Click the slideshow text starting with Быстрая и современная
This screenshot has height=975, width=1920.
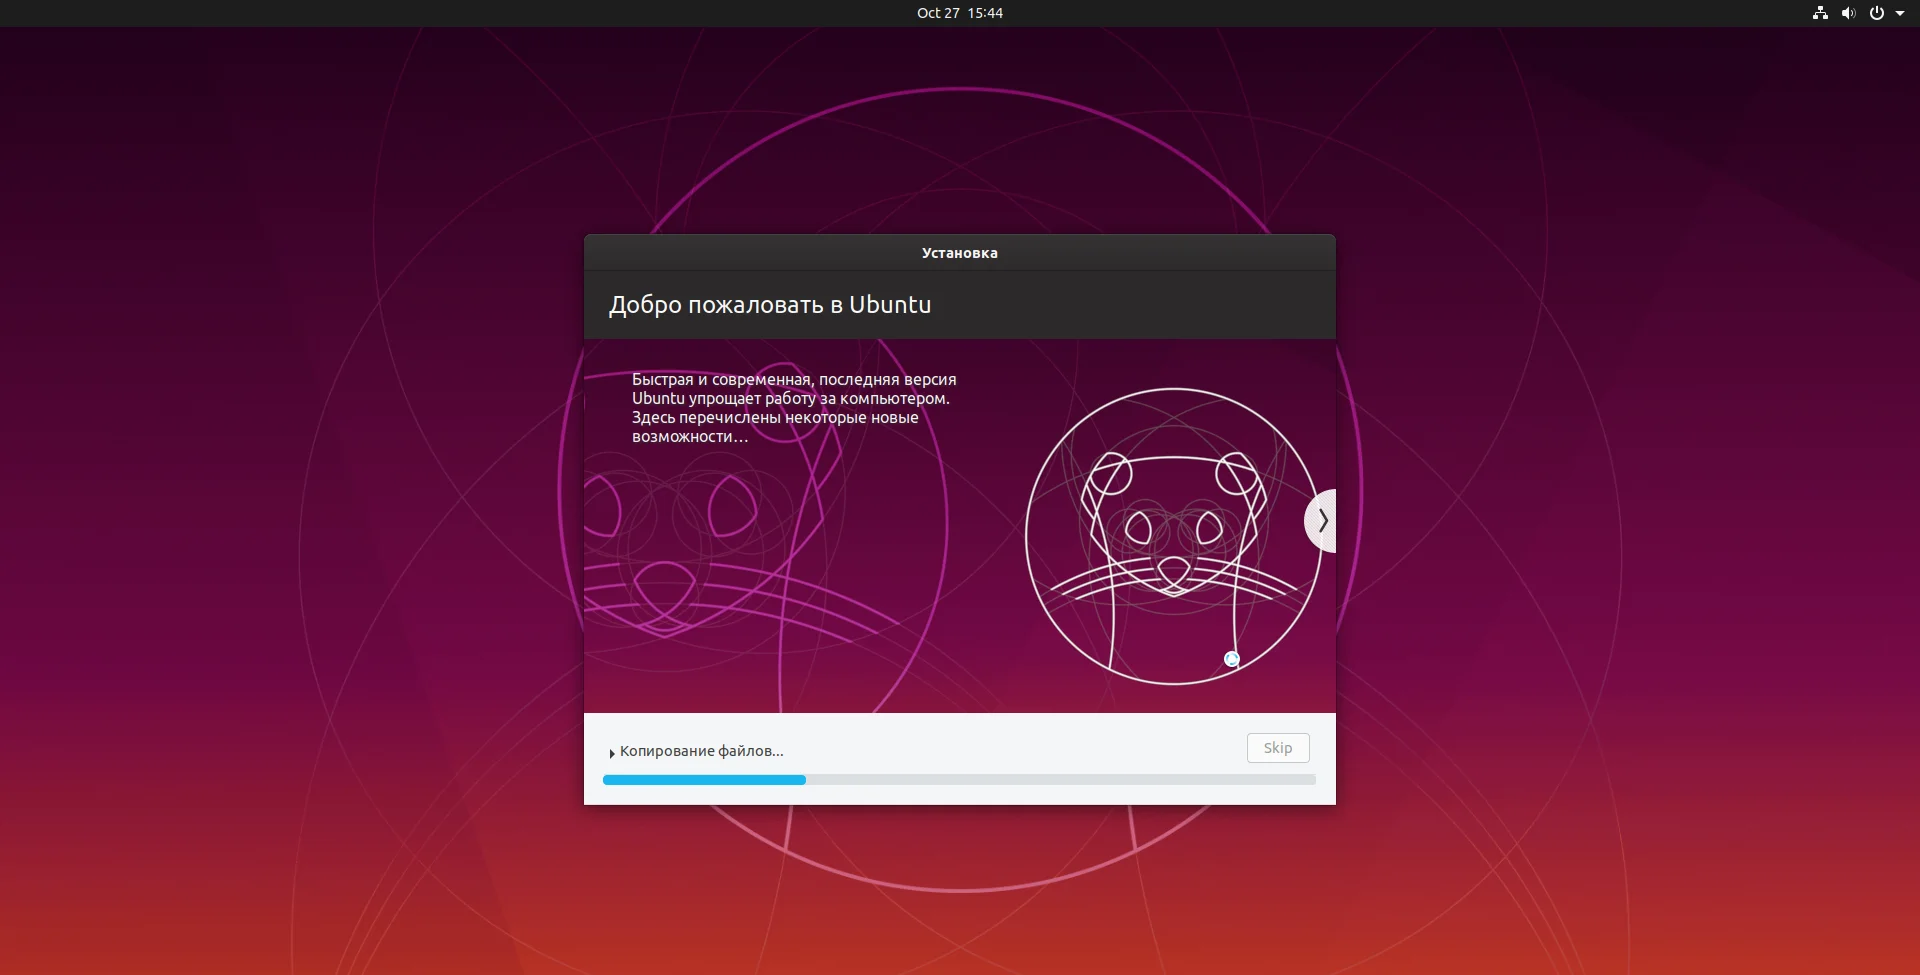(x=794, y=408)
